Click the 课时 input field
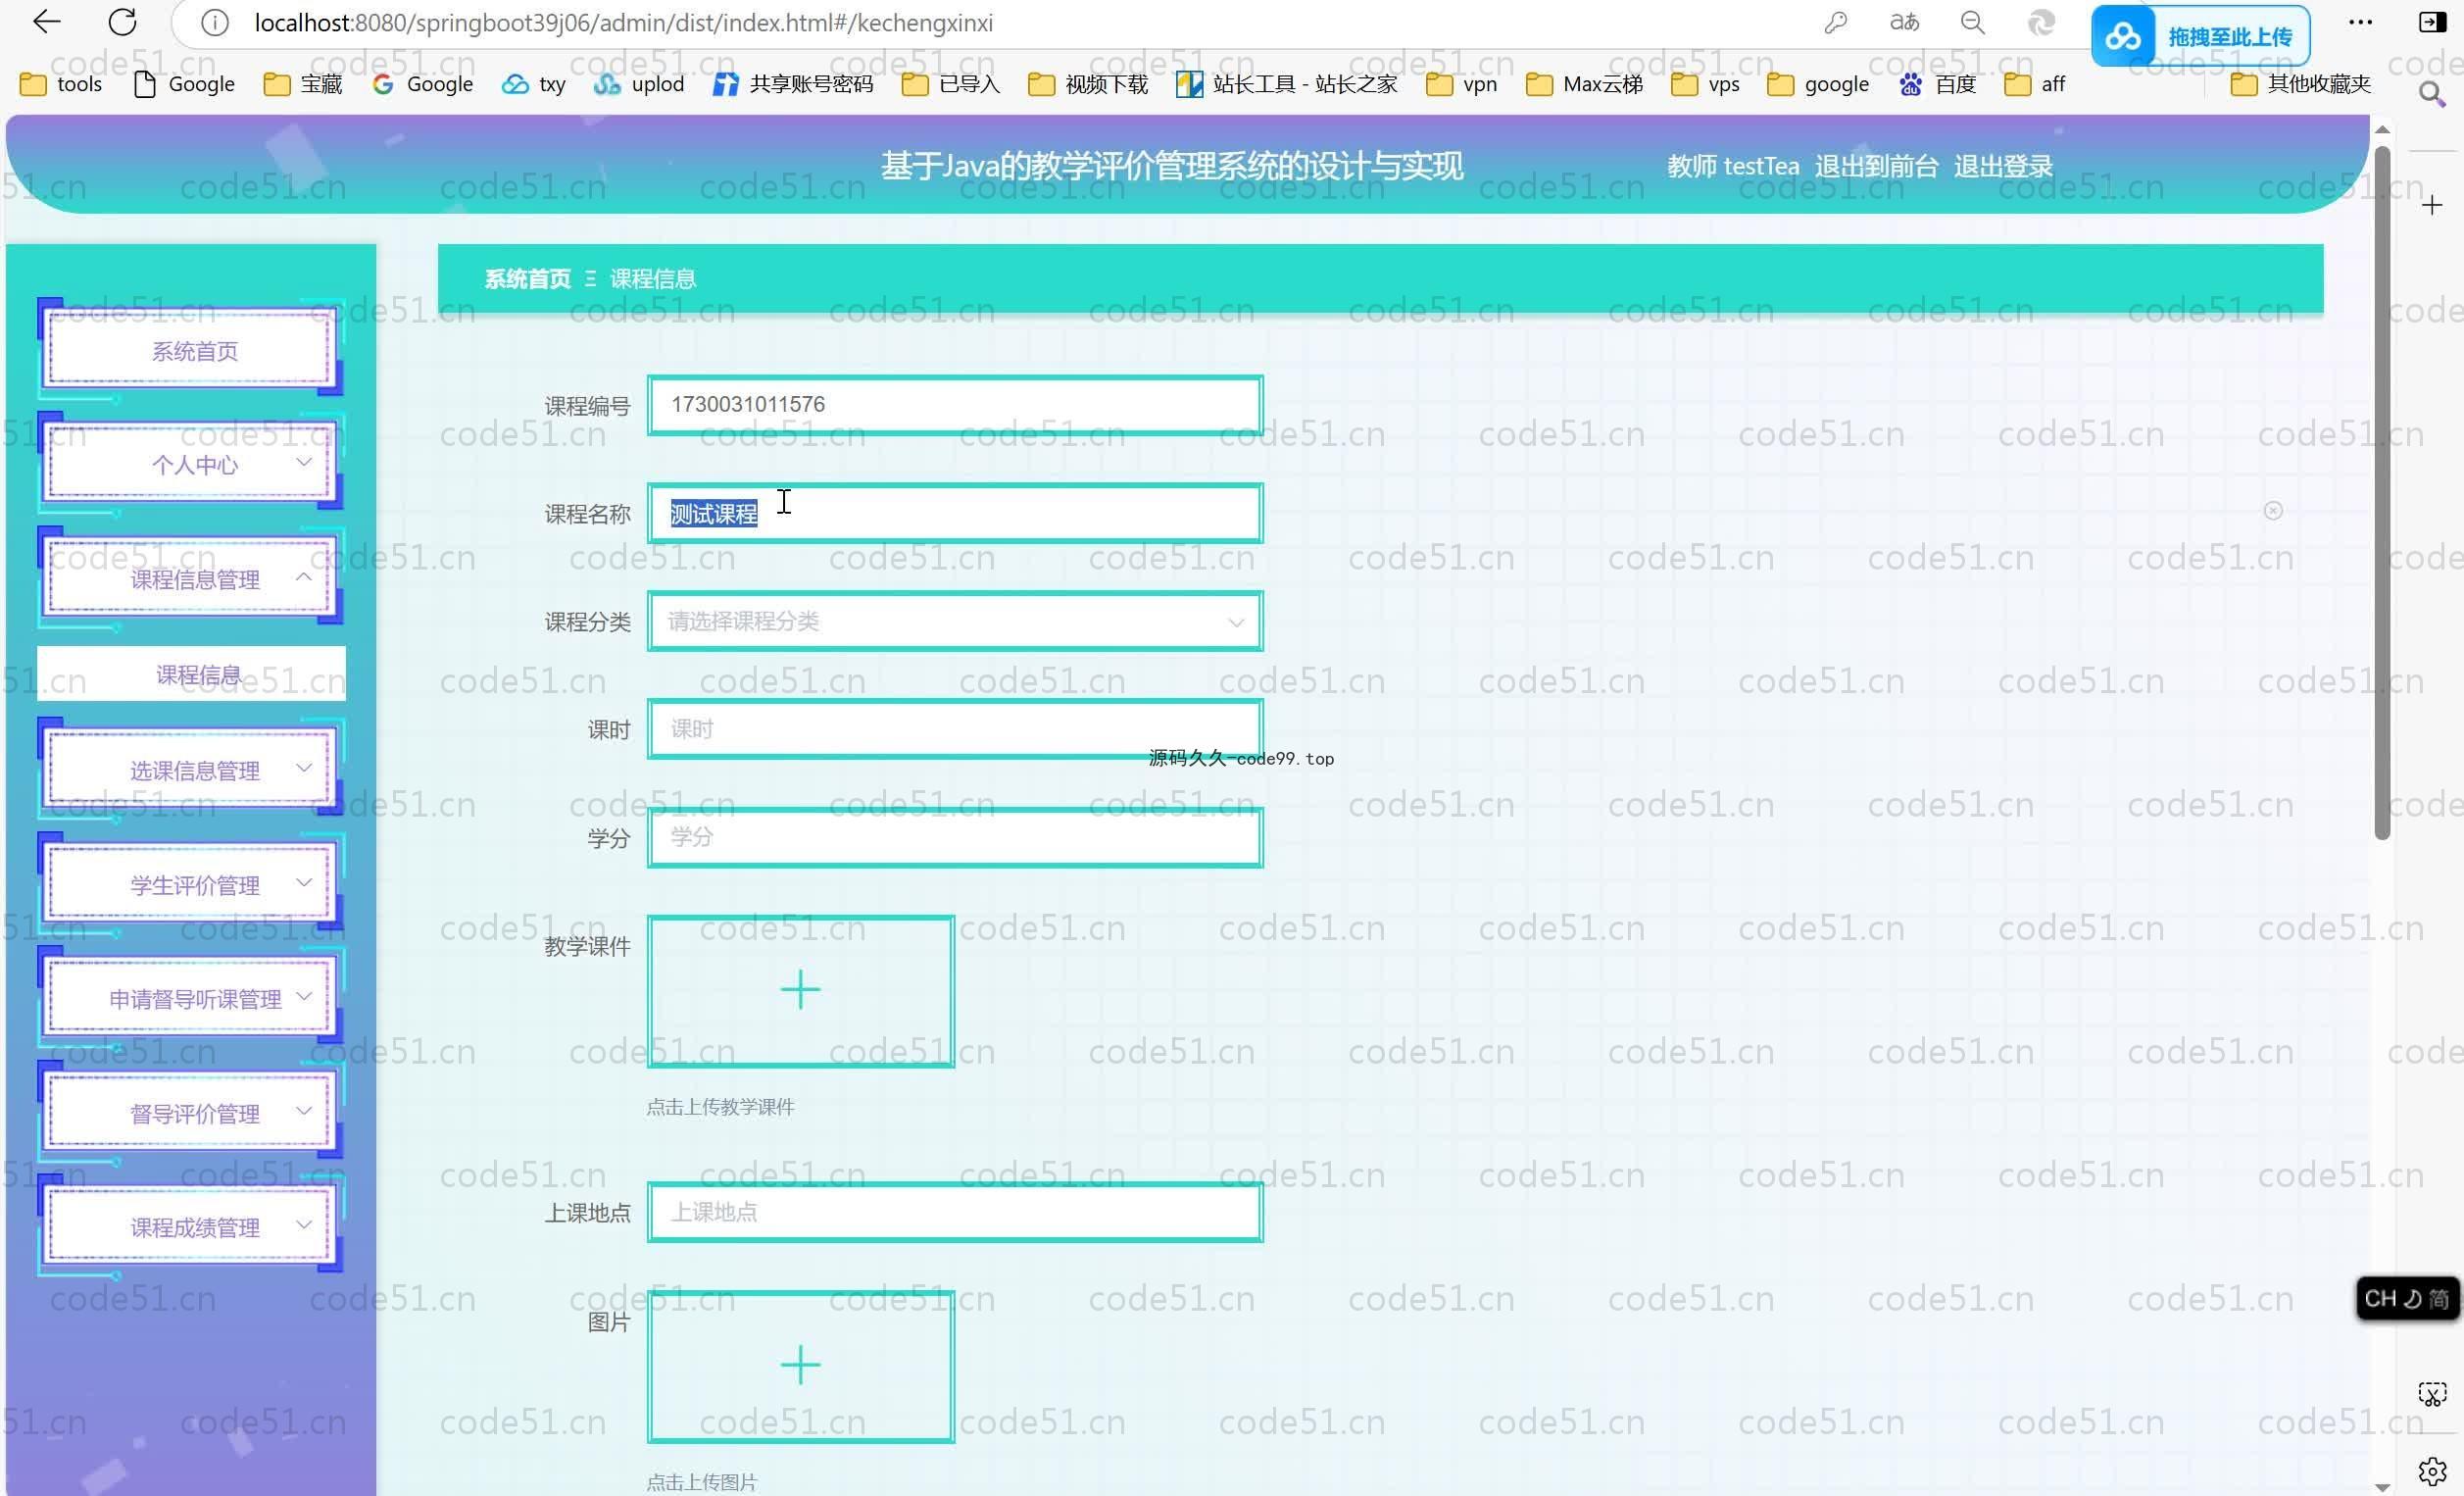Image resolution: width=2464 pixels, height=1496 pixels. [x=955, y=729]
